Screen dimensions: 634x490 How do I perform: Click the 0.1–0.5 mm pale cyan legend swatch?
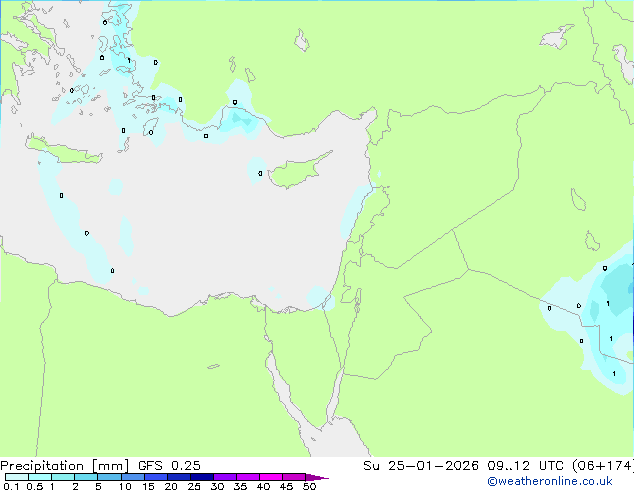click(x=17, y=477)
